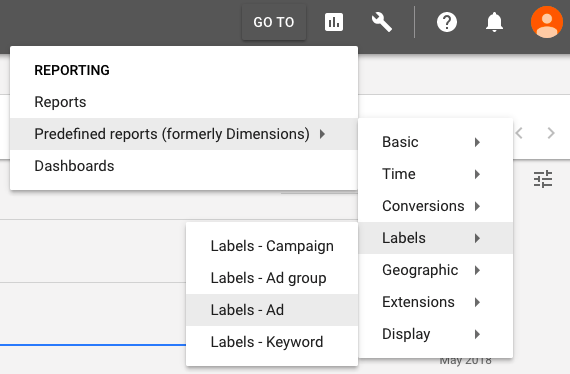Select Labels - Campaign report

pyautogui.click(x=272, y=246)
